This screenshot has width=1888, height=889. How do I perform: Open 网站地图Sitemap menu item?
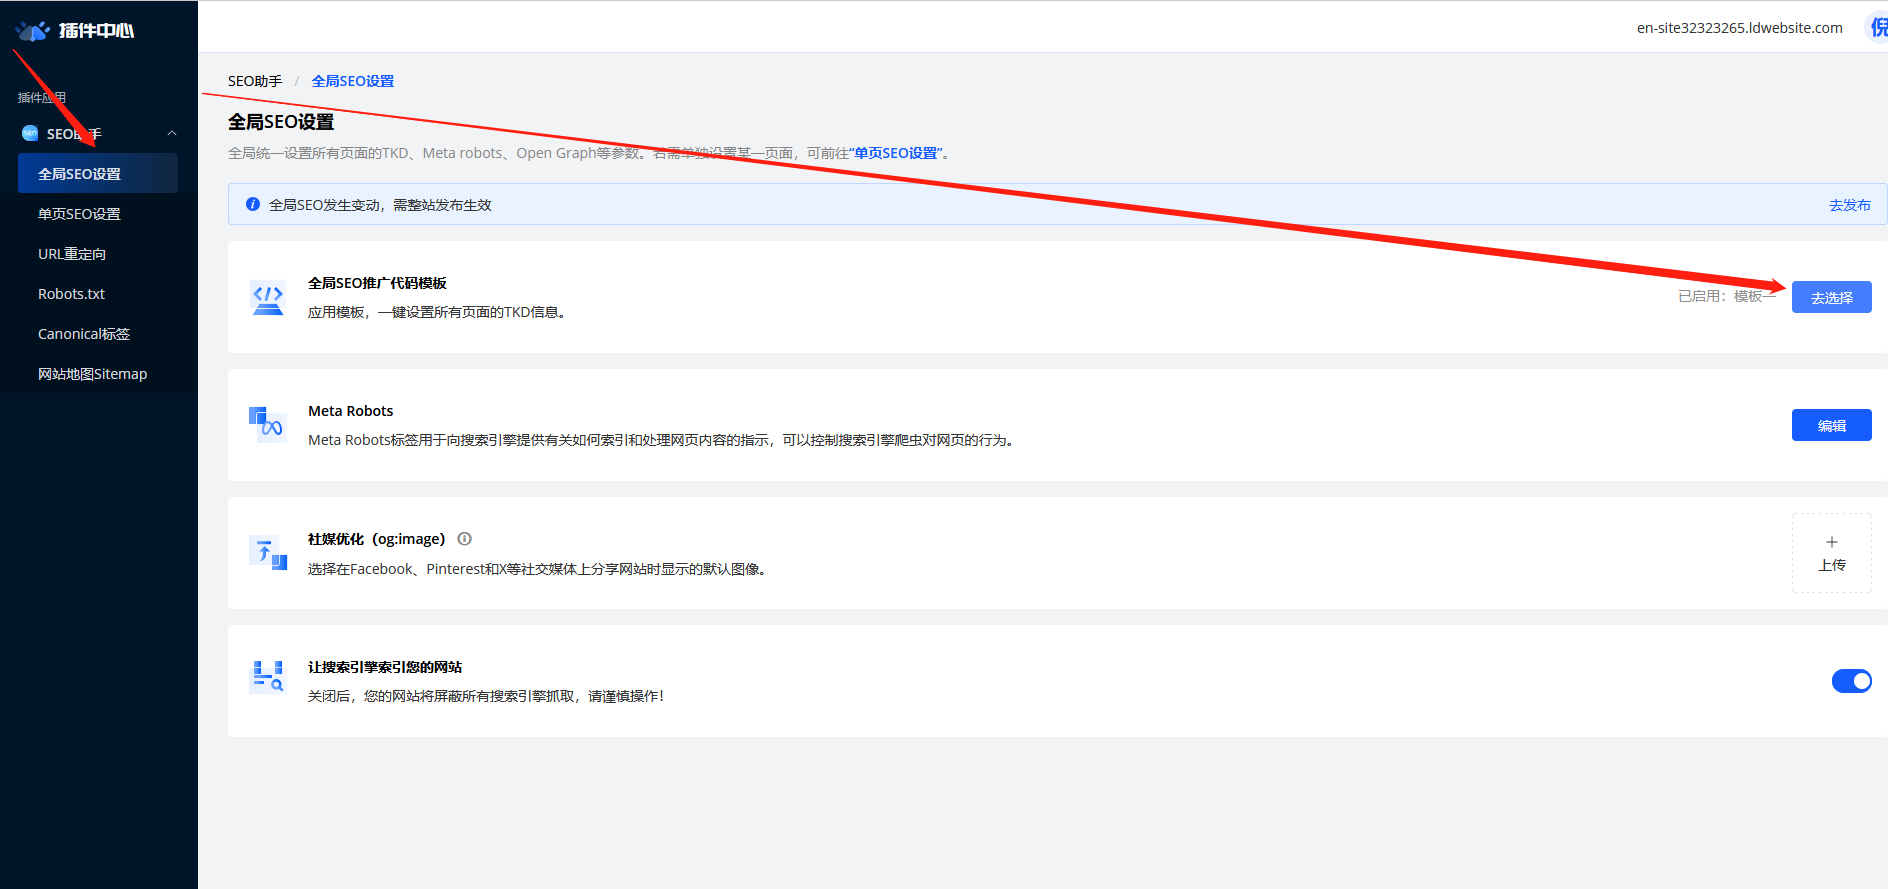[x=92, y=374]
